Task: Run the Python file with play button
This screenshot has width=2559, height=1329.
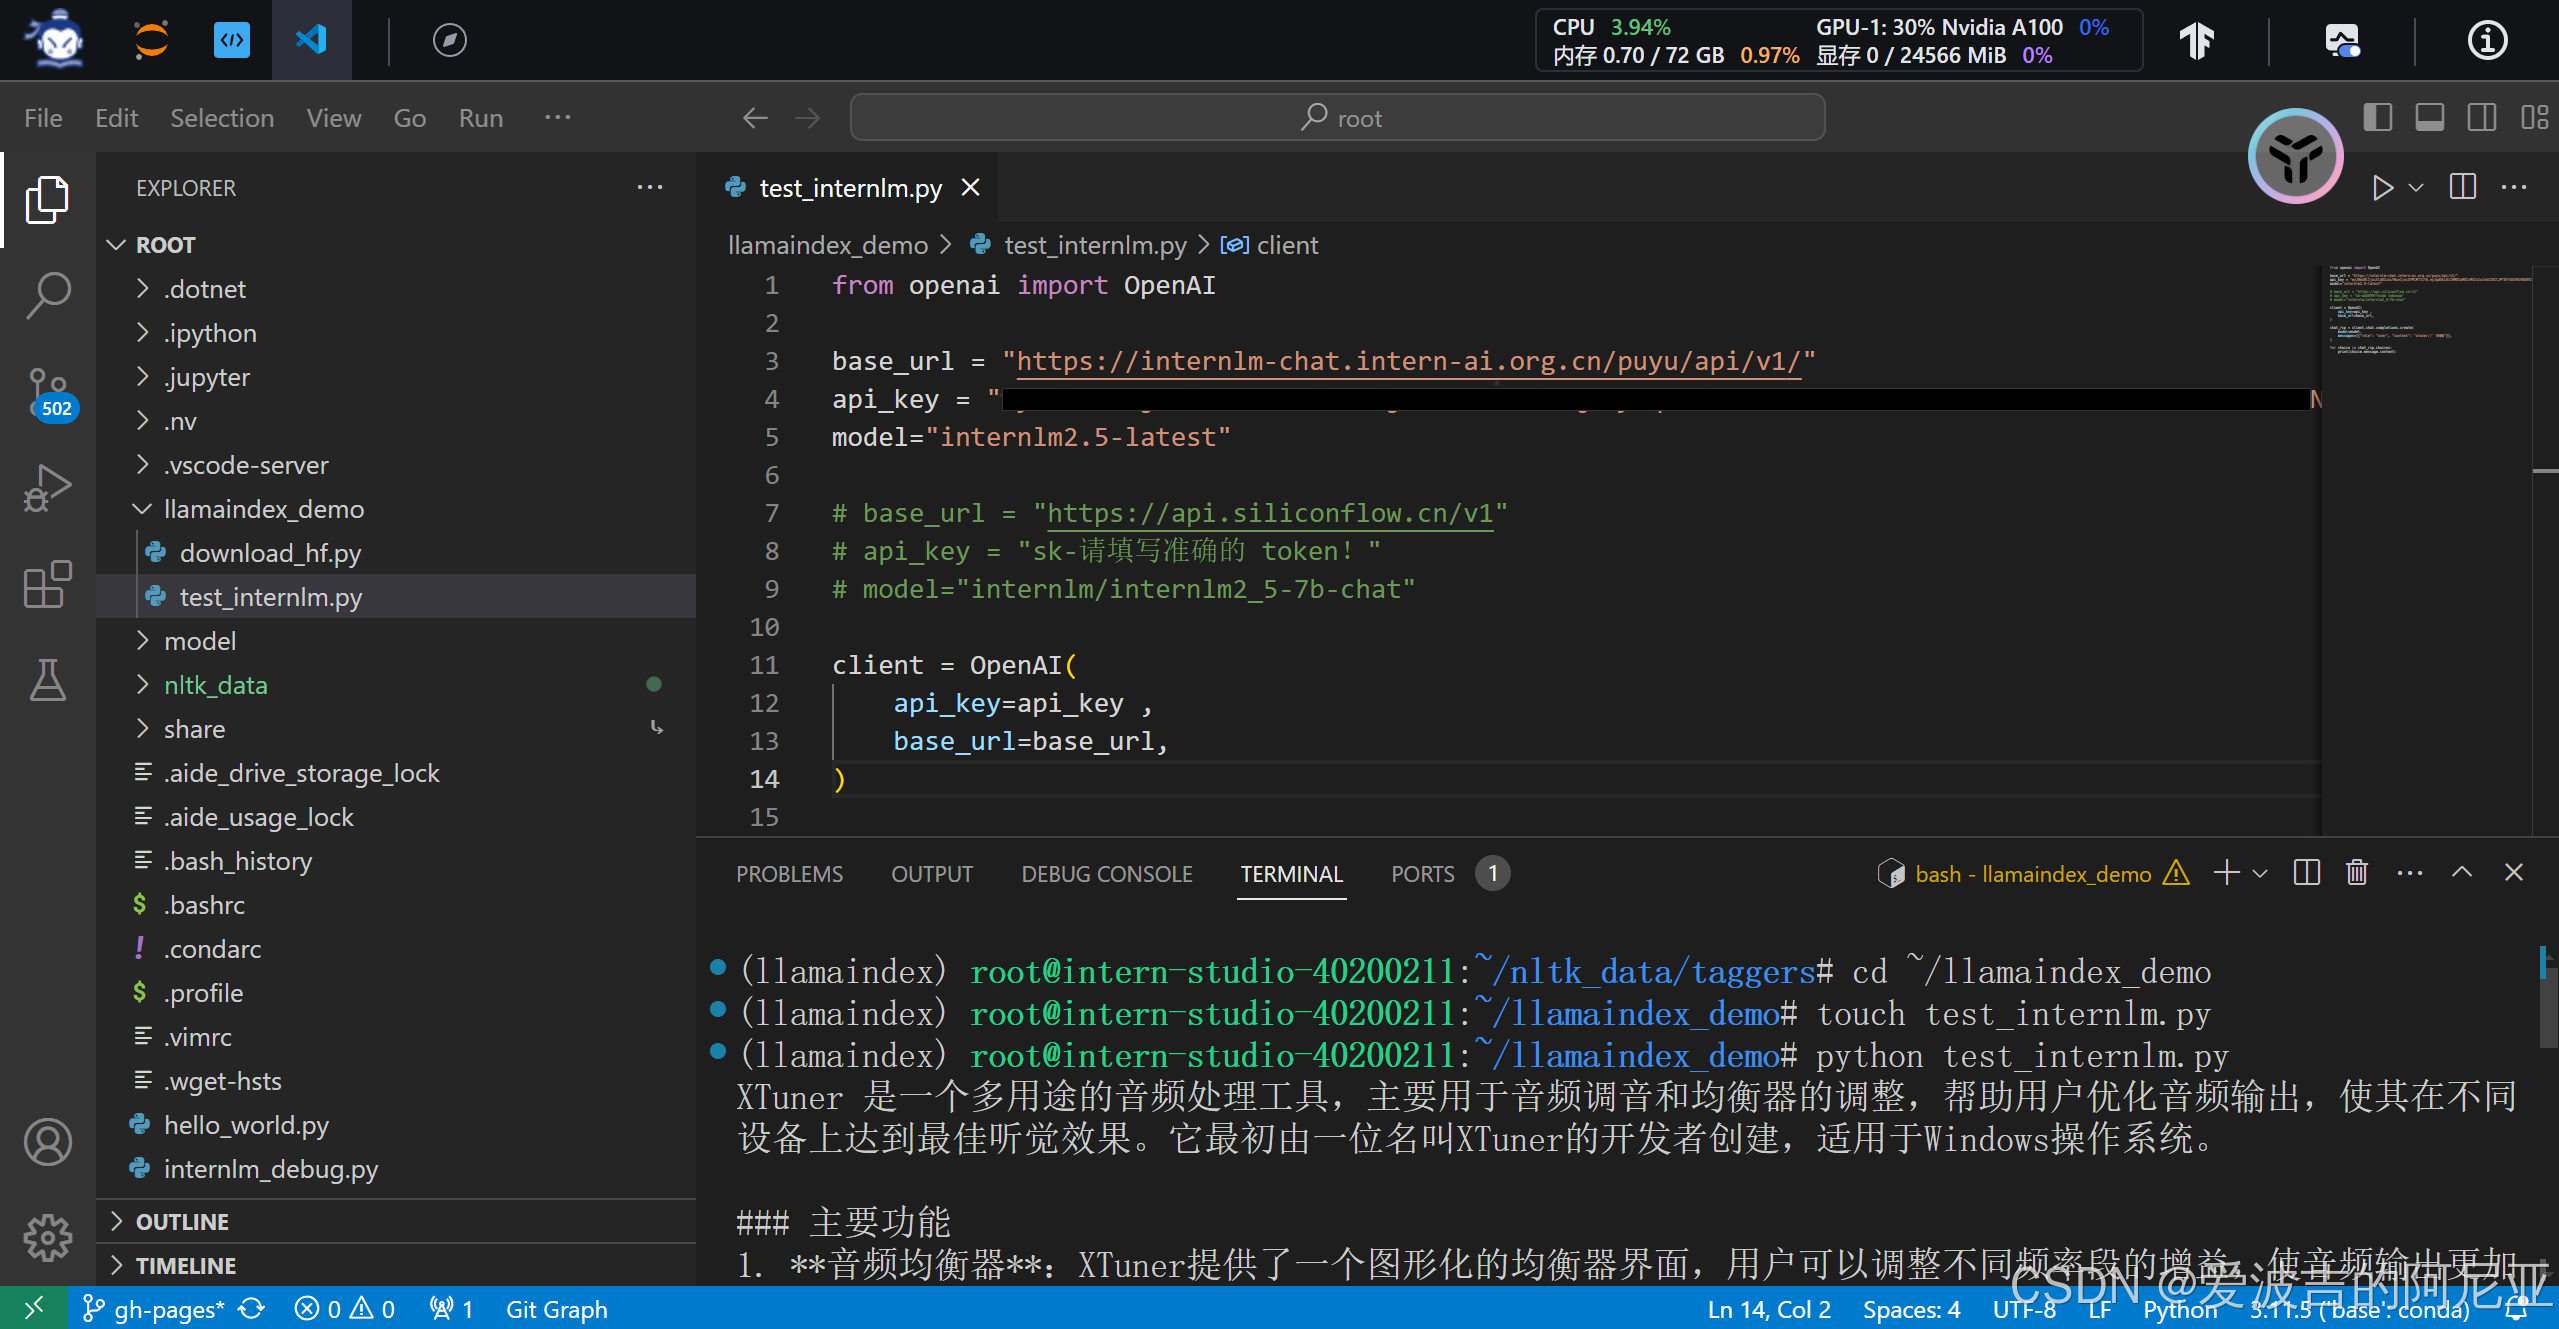Action: [2383, 188]
